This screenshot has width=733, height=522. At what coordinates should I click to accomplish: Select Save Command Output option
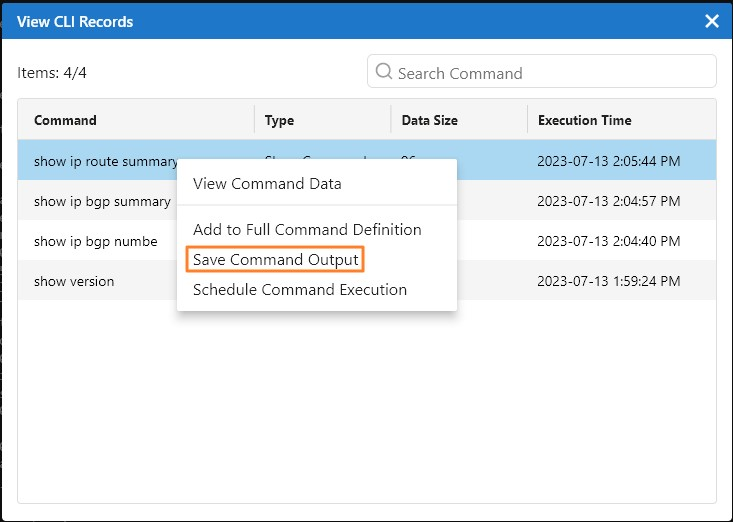[275, 260]
